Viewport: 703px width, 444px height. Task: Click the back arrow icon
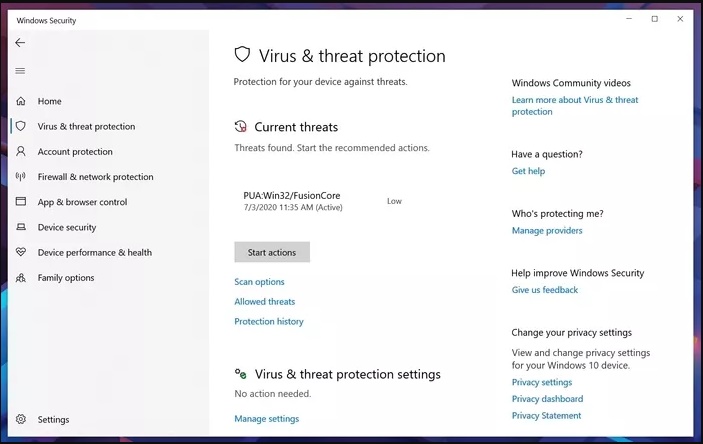click(x=20, y=43)
